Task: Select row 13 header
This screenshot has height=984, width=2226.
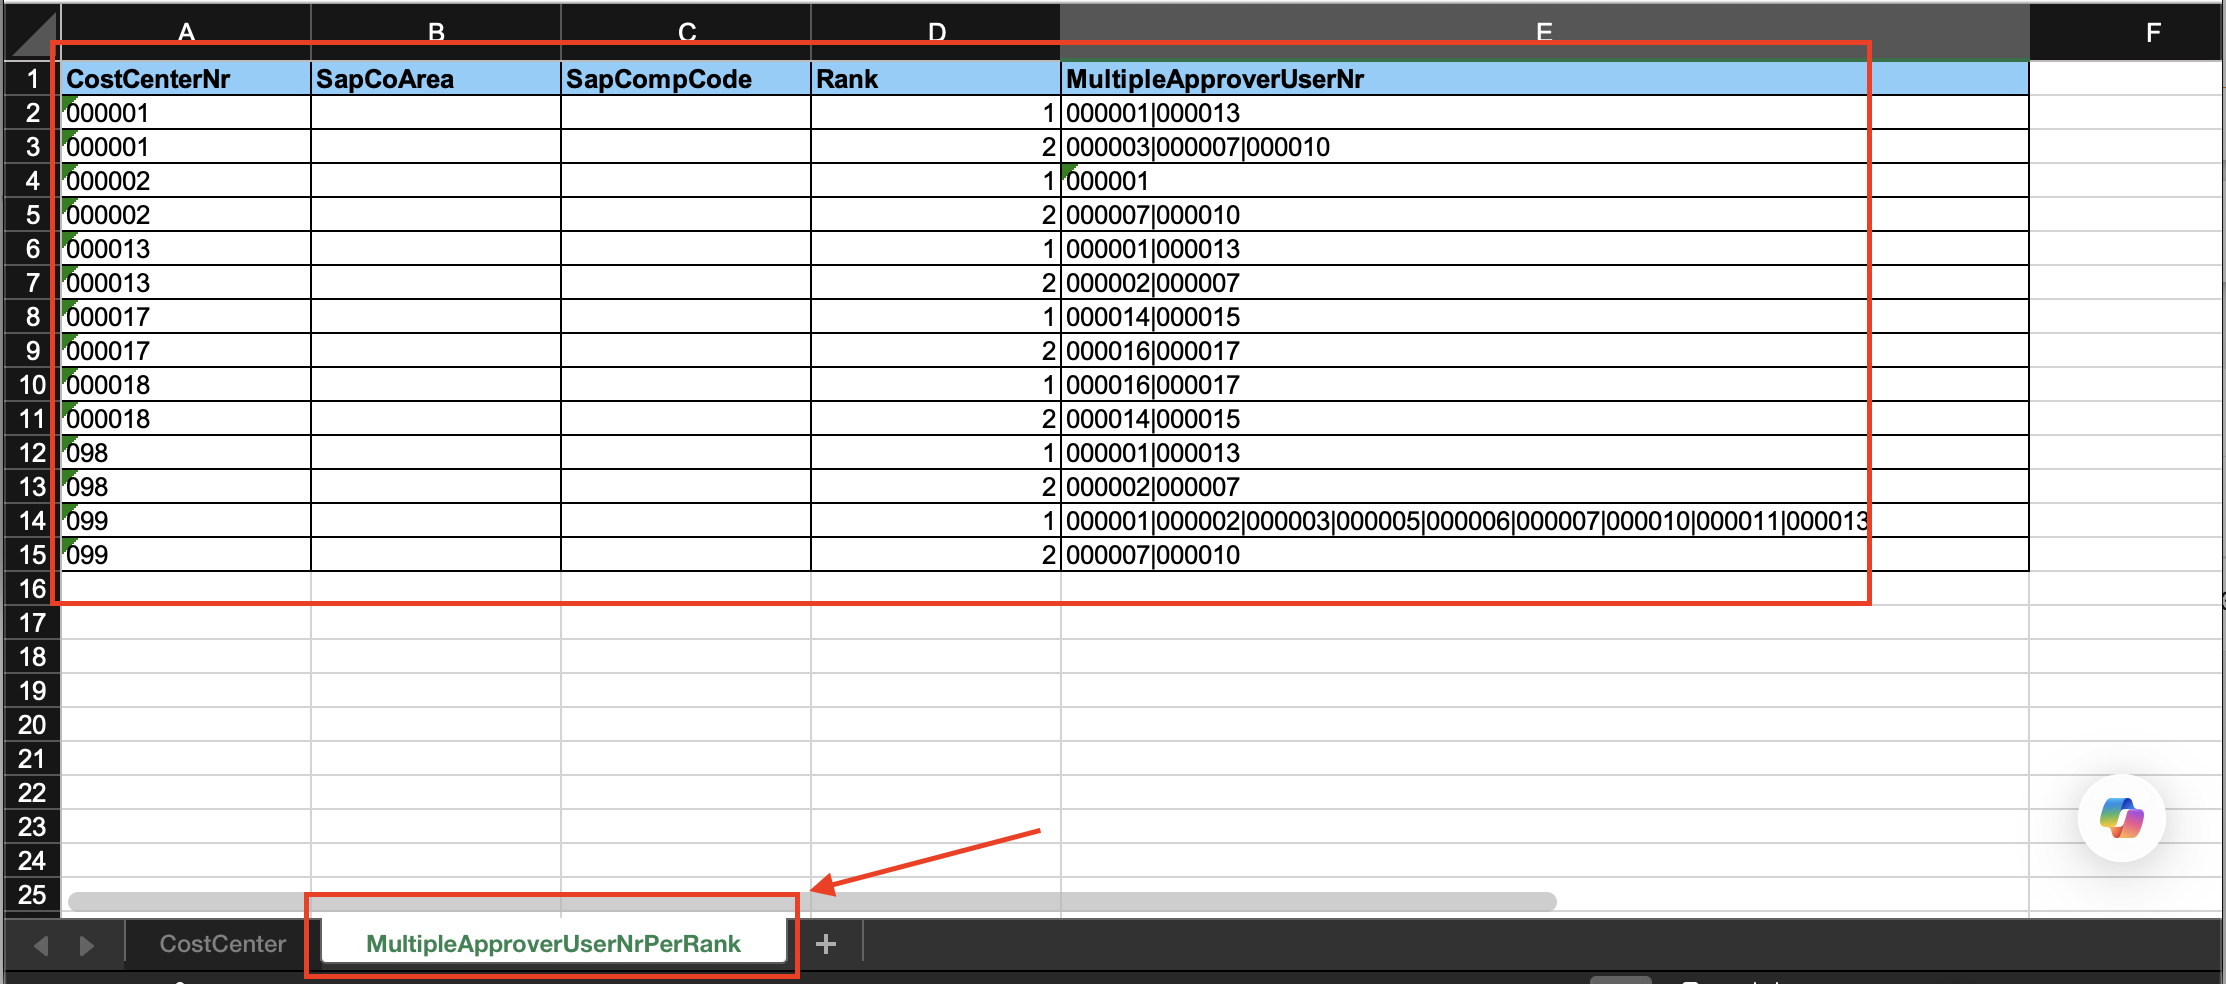Action: [x=33, y=487]
